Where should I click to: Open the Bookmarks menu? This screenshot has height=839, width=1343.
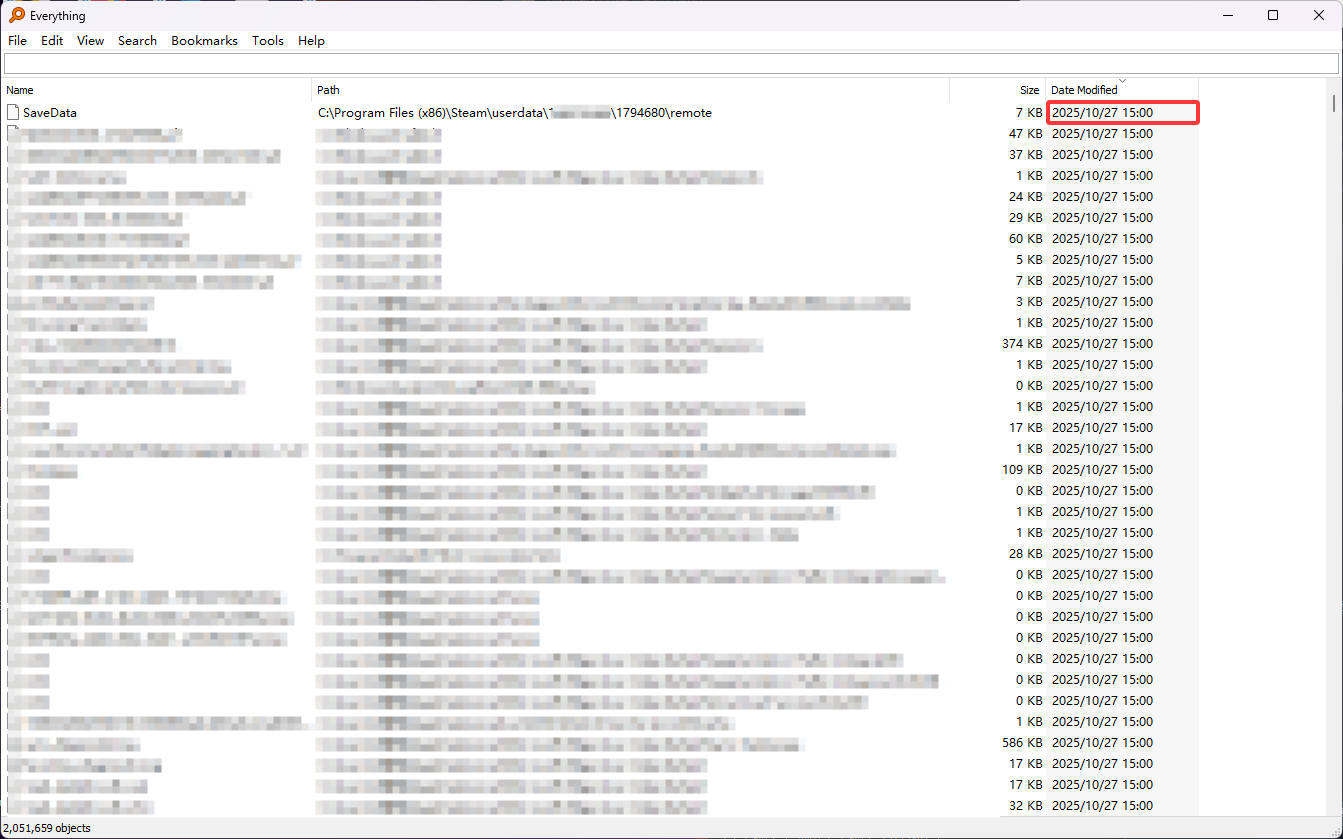[x=204, y=41]
